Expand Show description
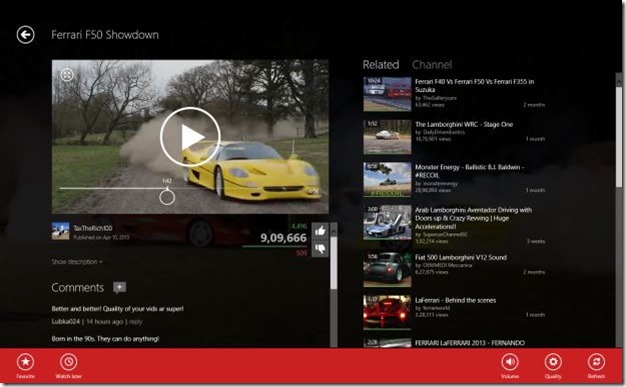 tap(77, 262)
